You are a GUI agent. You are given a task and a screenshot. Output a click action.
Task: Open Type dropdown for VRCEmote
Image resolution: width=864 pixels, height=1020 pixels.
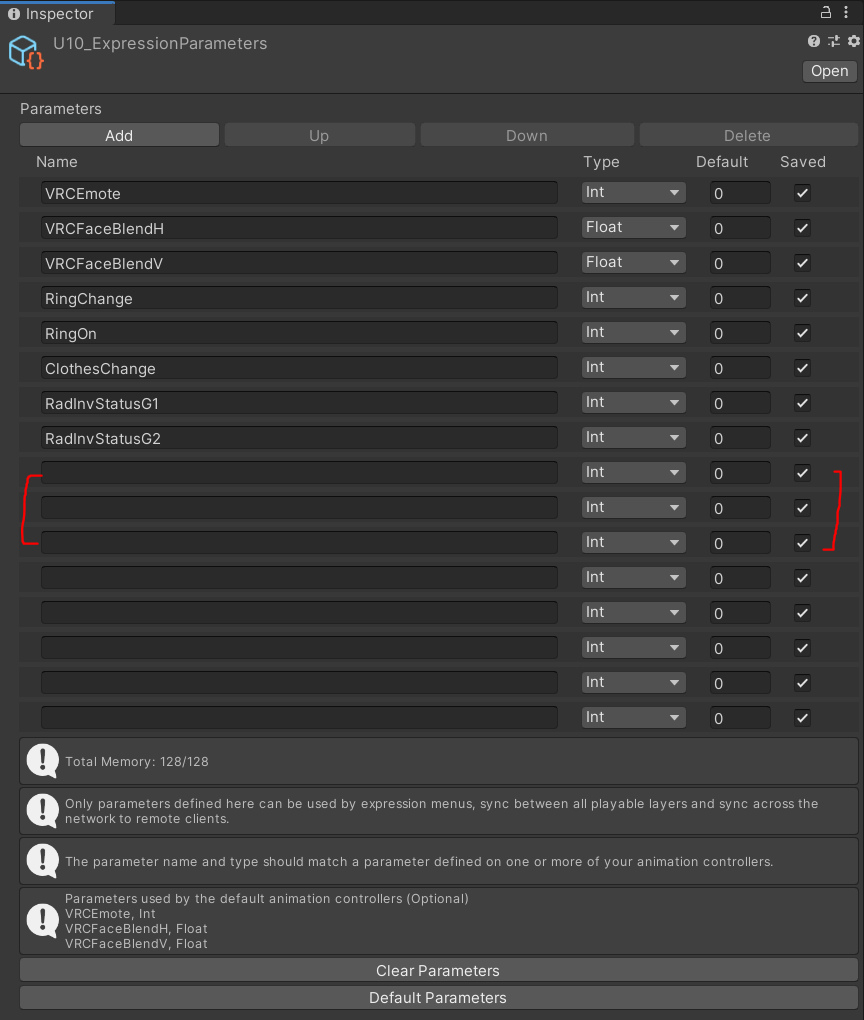click(634, 193)
